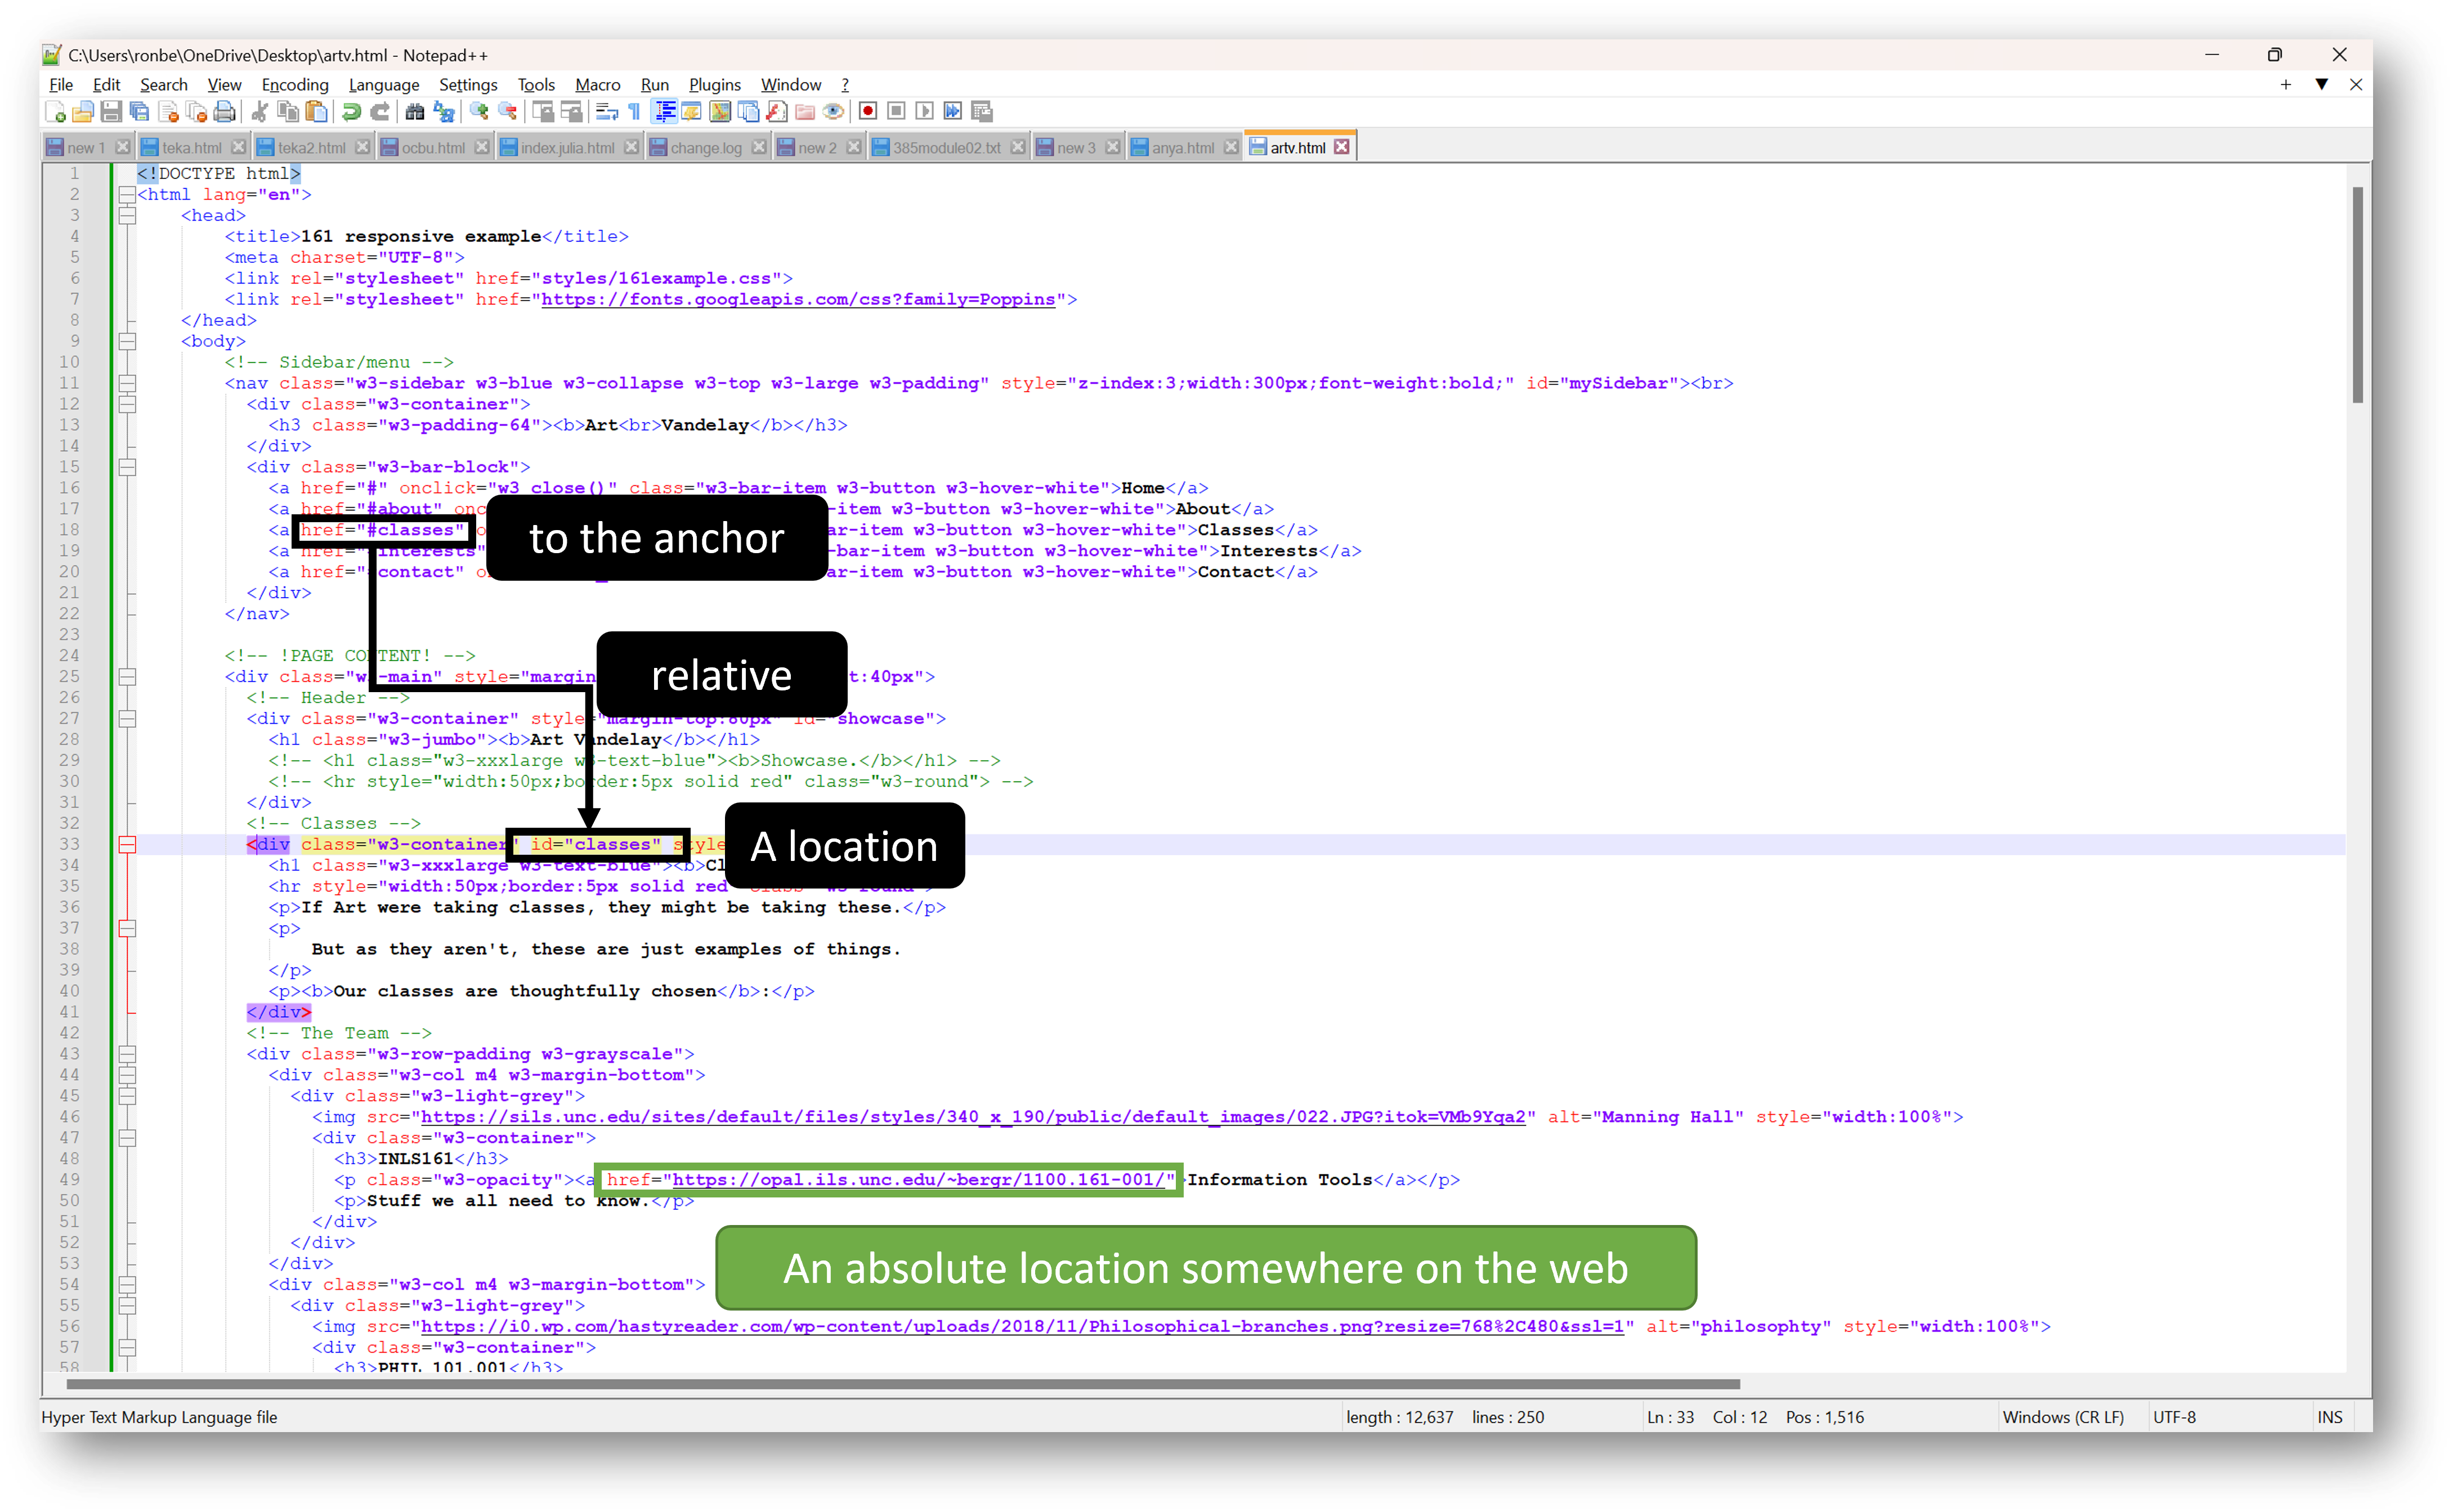Zoom in using the magnifier icon
Image resolution: width=2453 pixels, height=1512 pixels.
point(478,111)
